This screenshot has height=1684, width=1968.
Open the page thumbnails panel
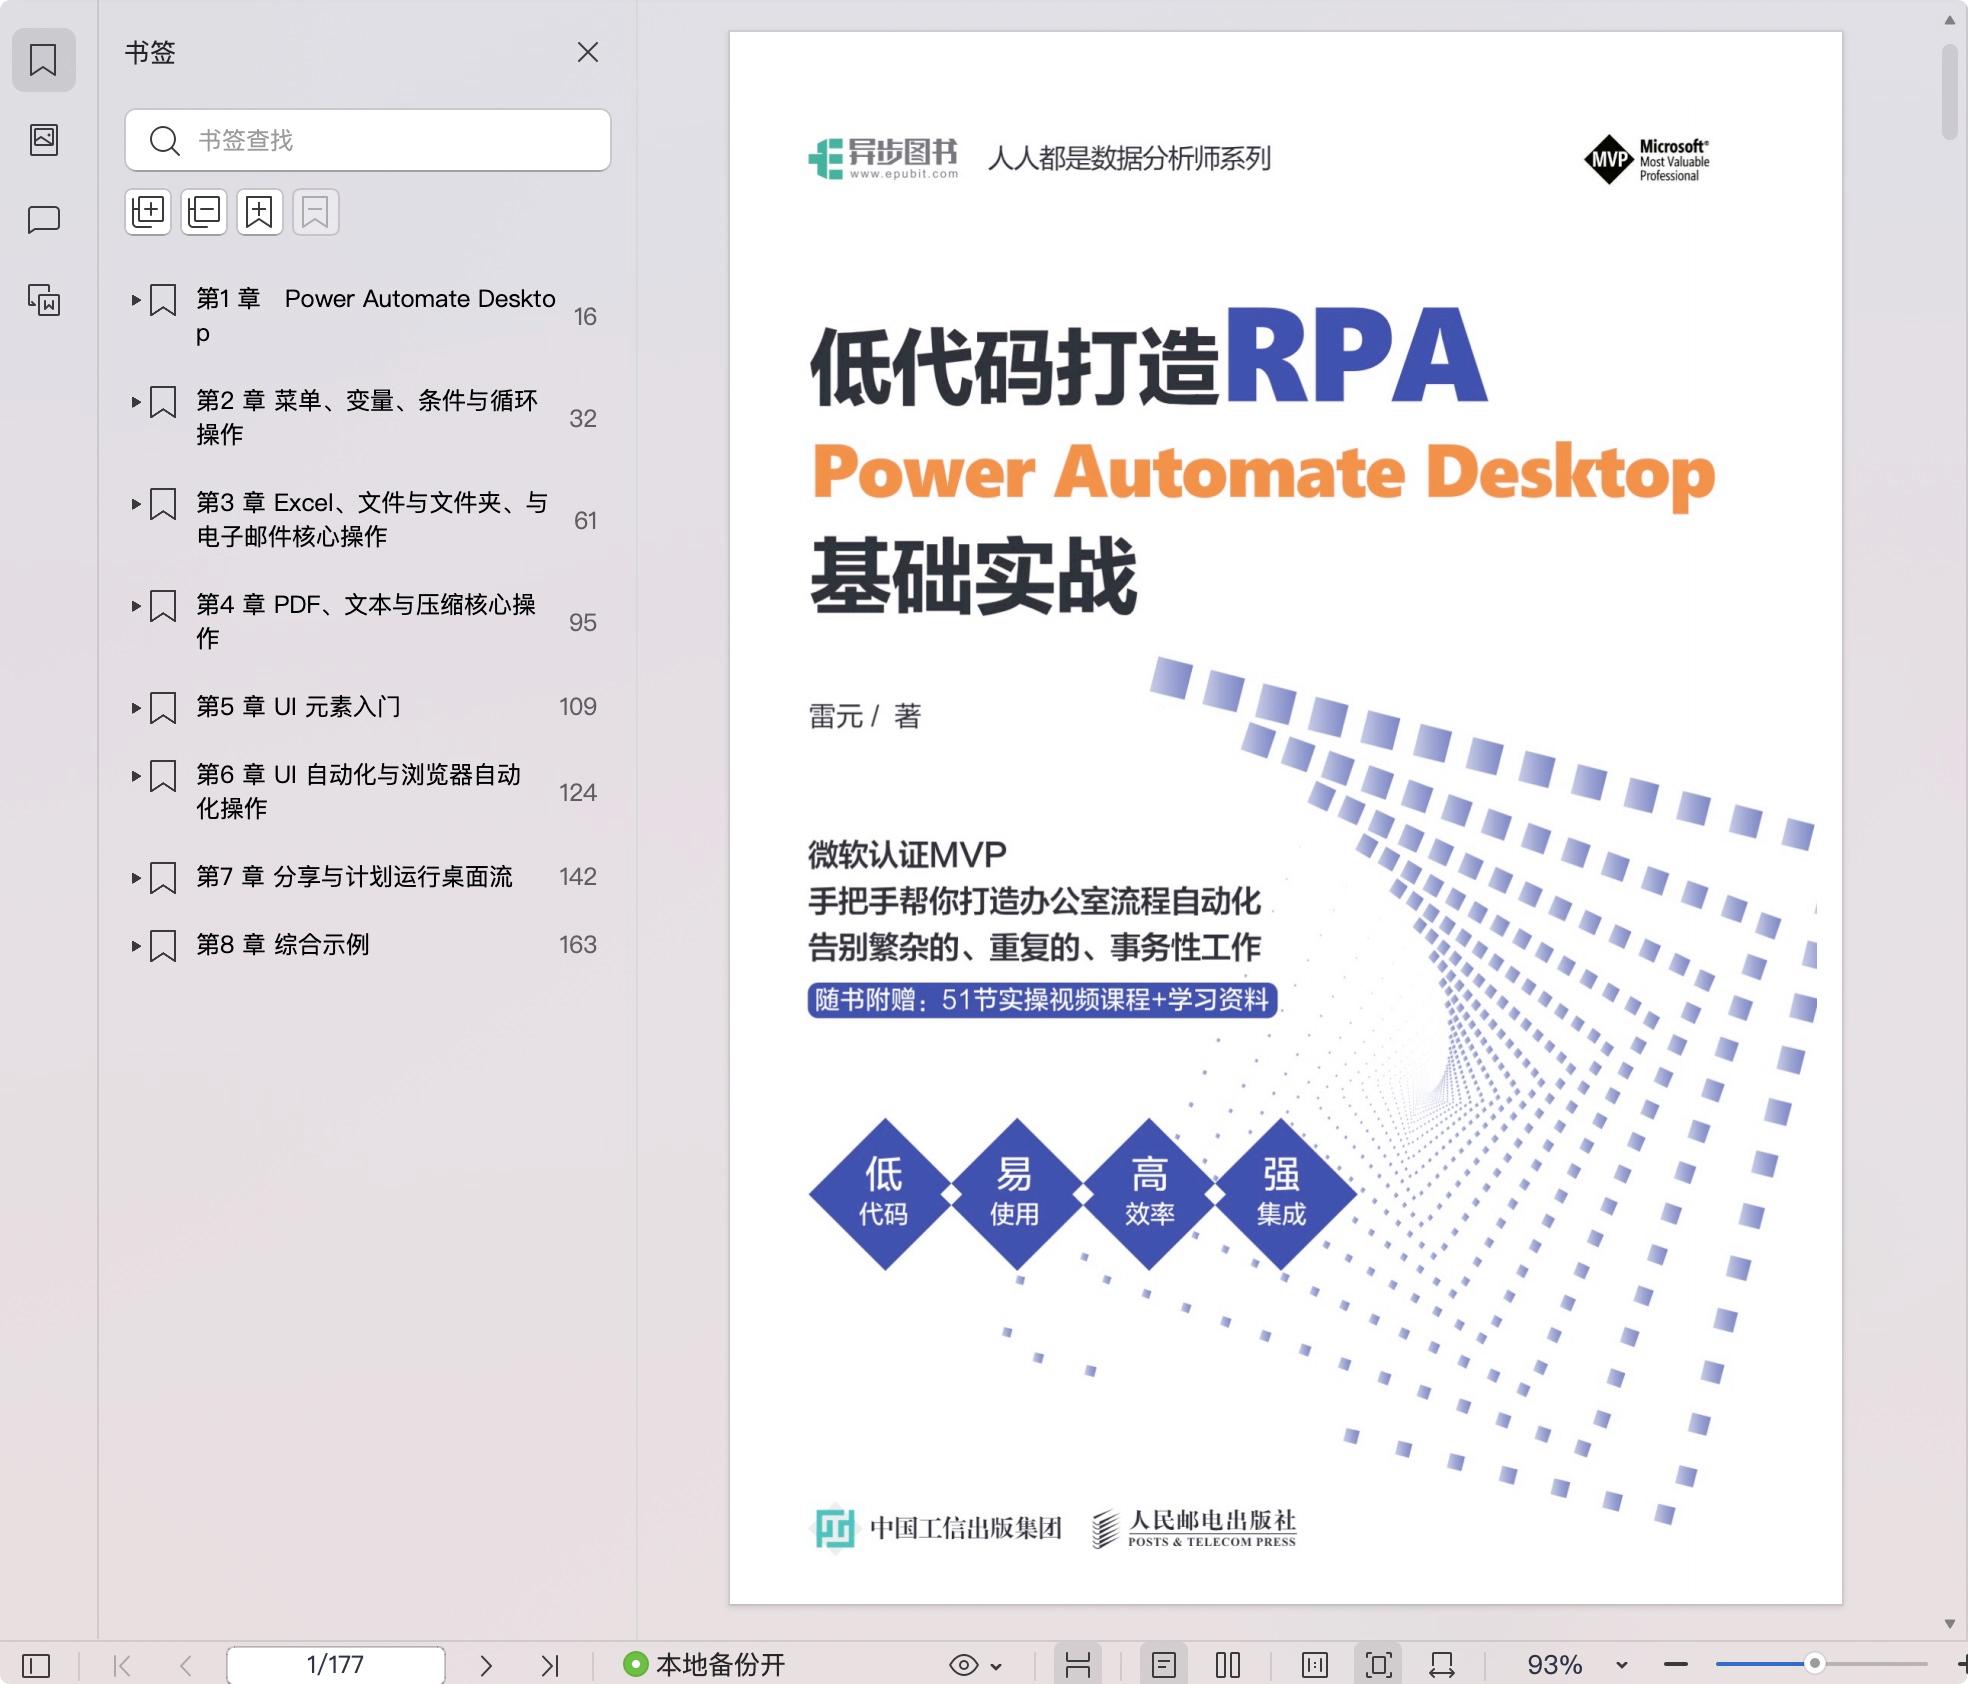43,139
